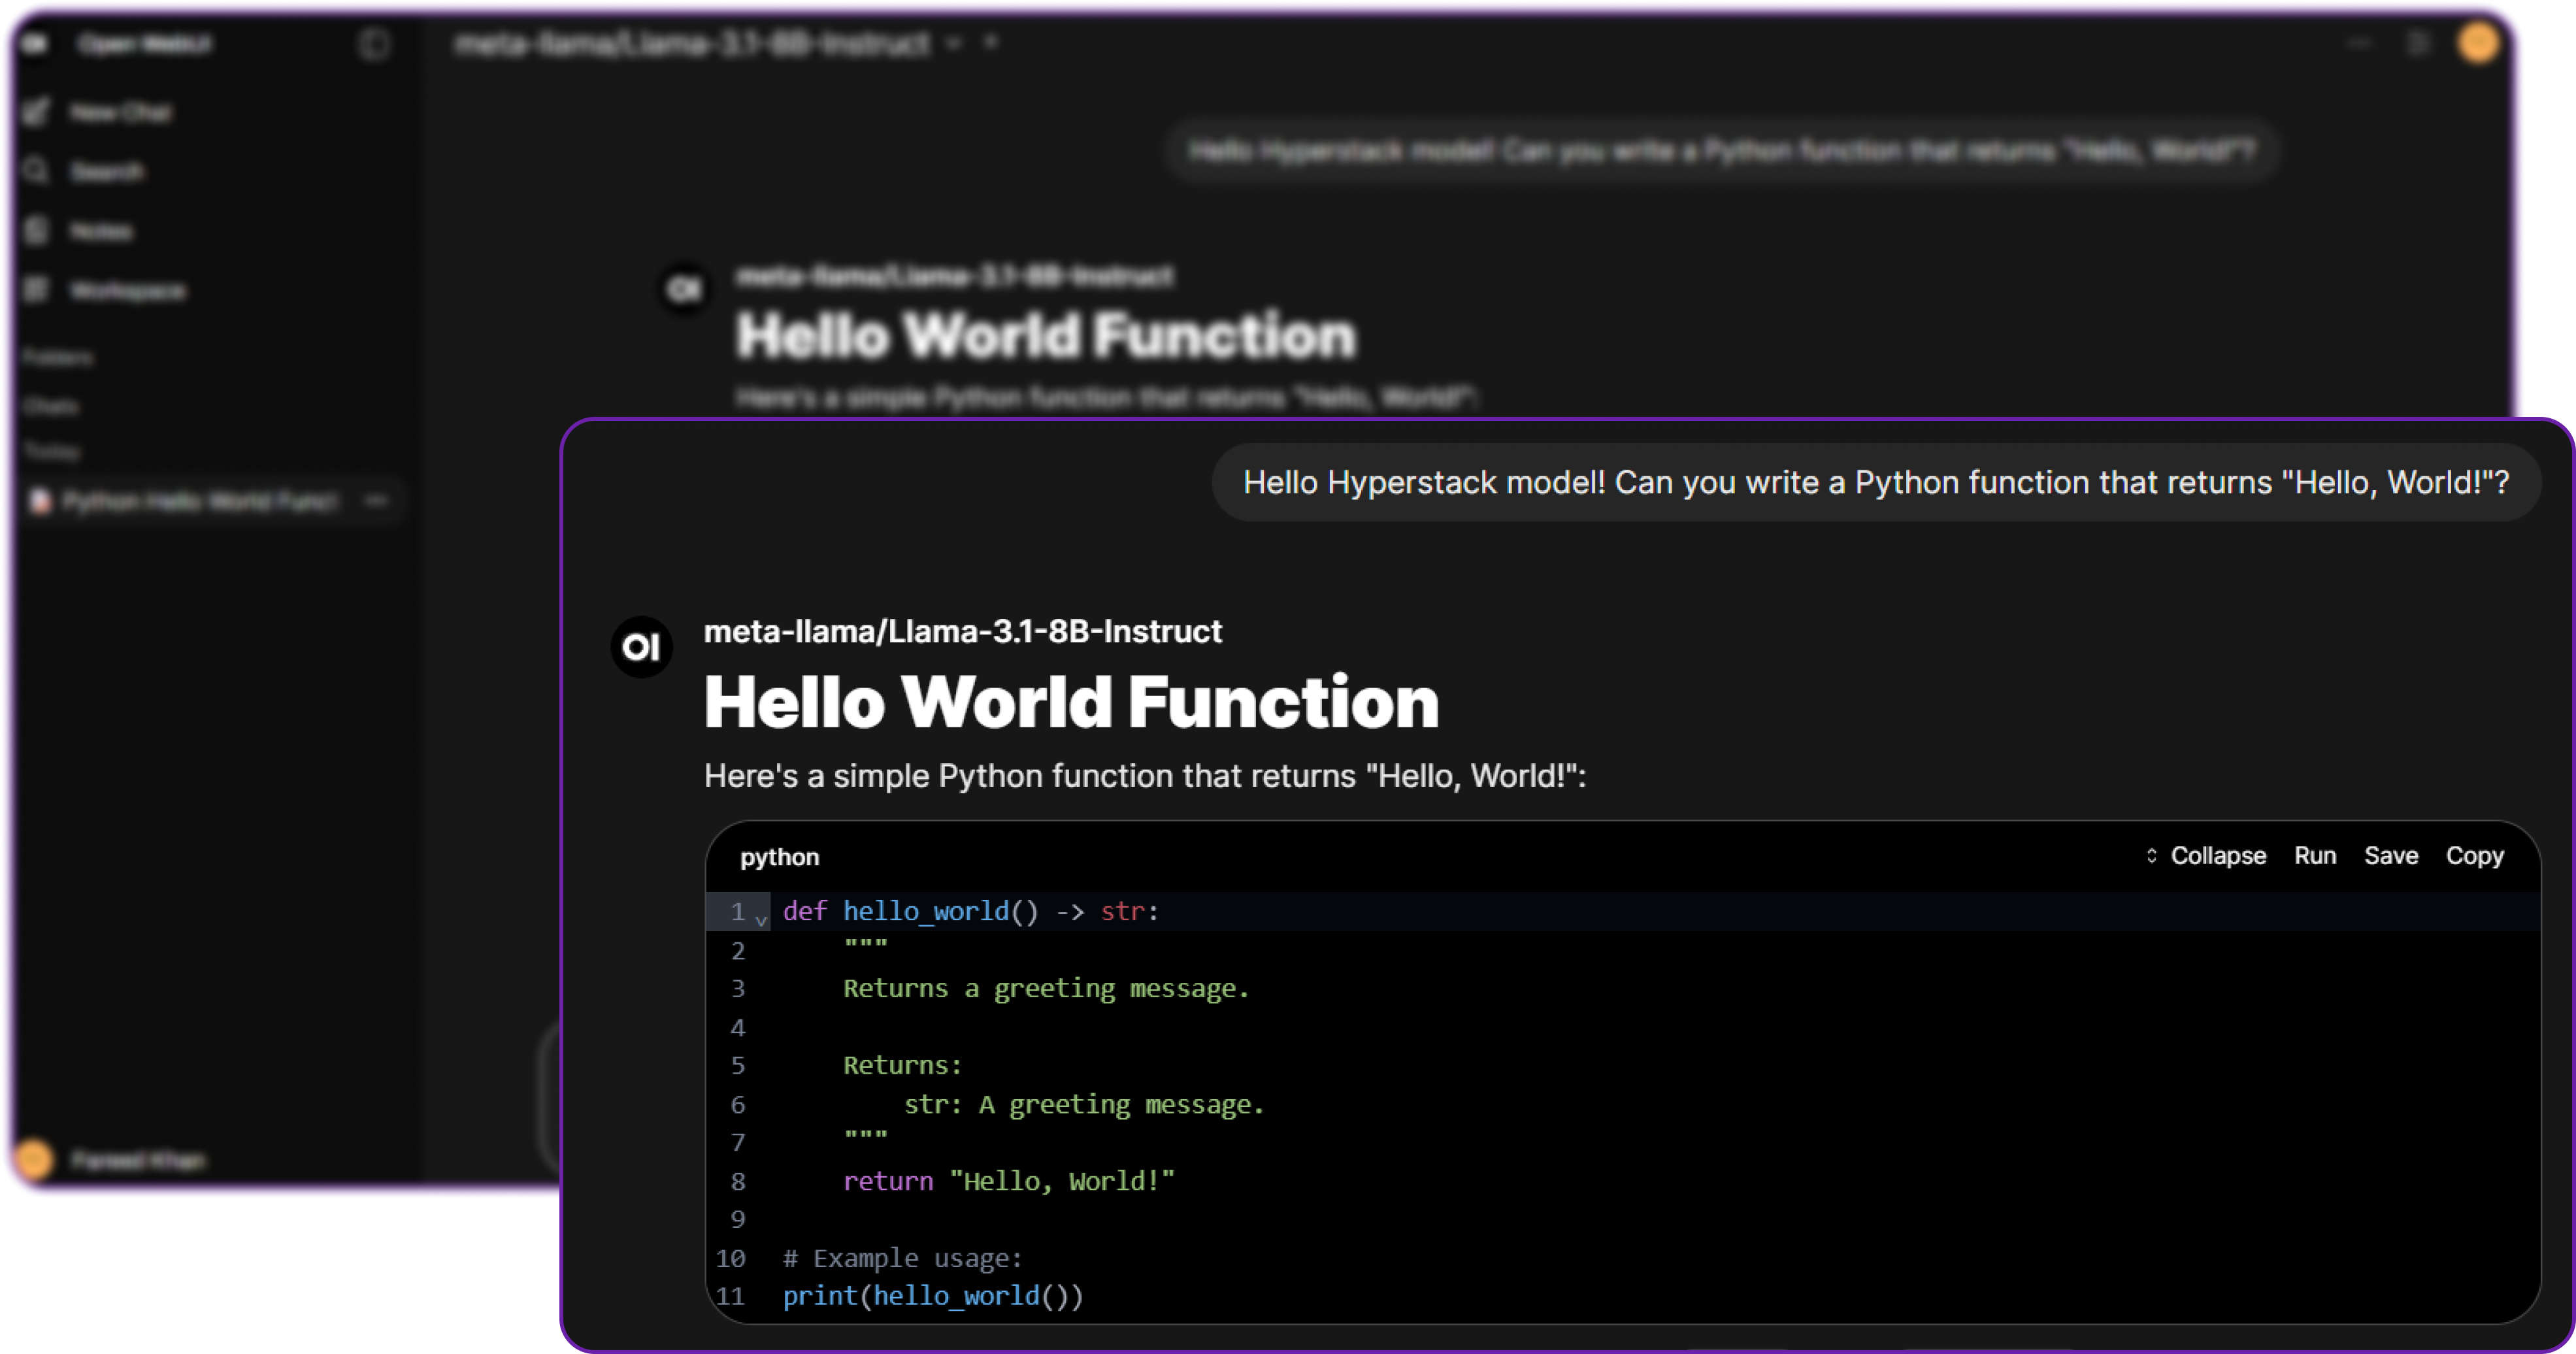The height and width of the screenshot is (1354, 2576).
Task: Save the python code block
Action: coord(2390,856)
